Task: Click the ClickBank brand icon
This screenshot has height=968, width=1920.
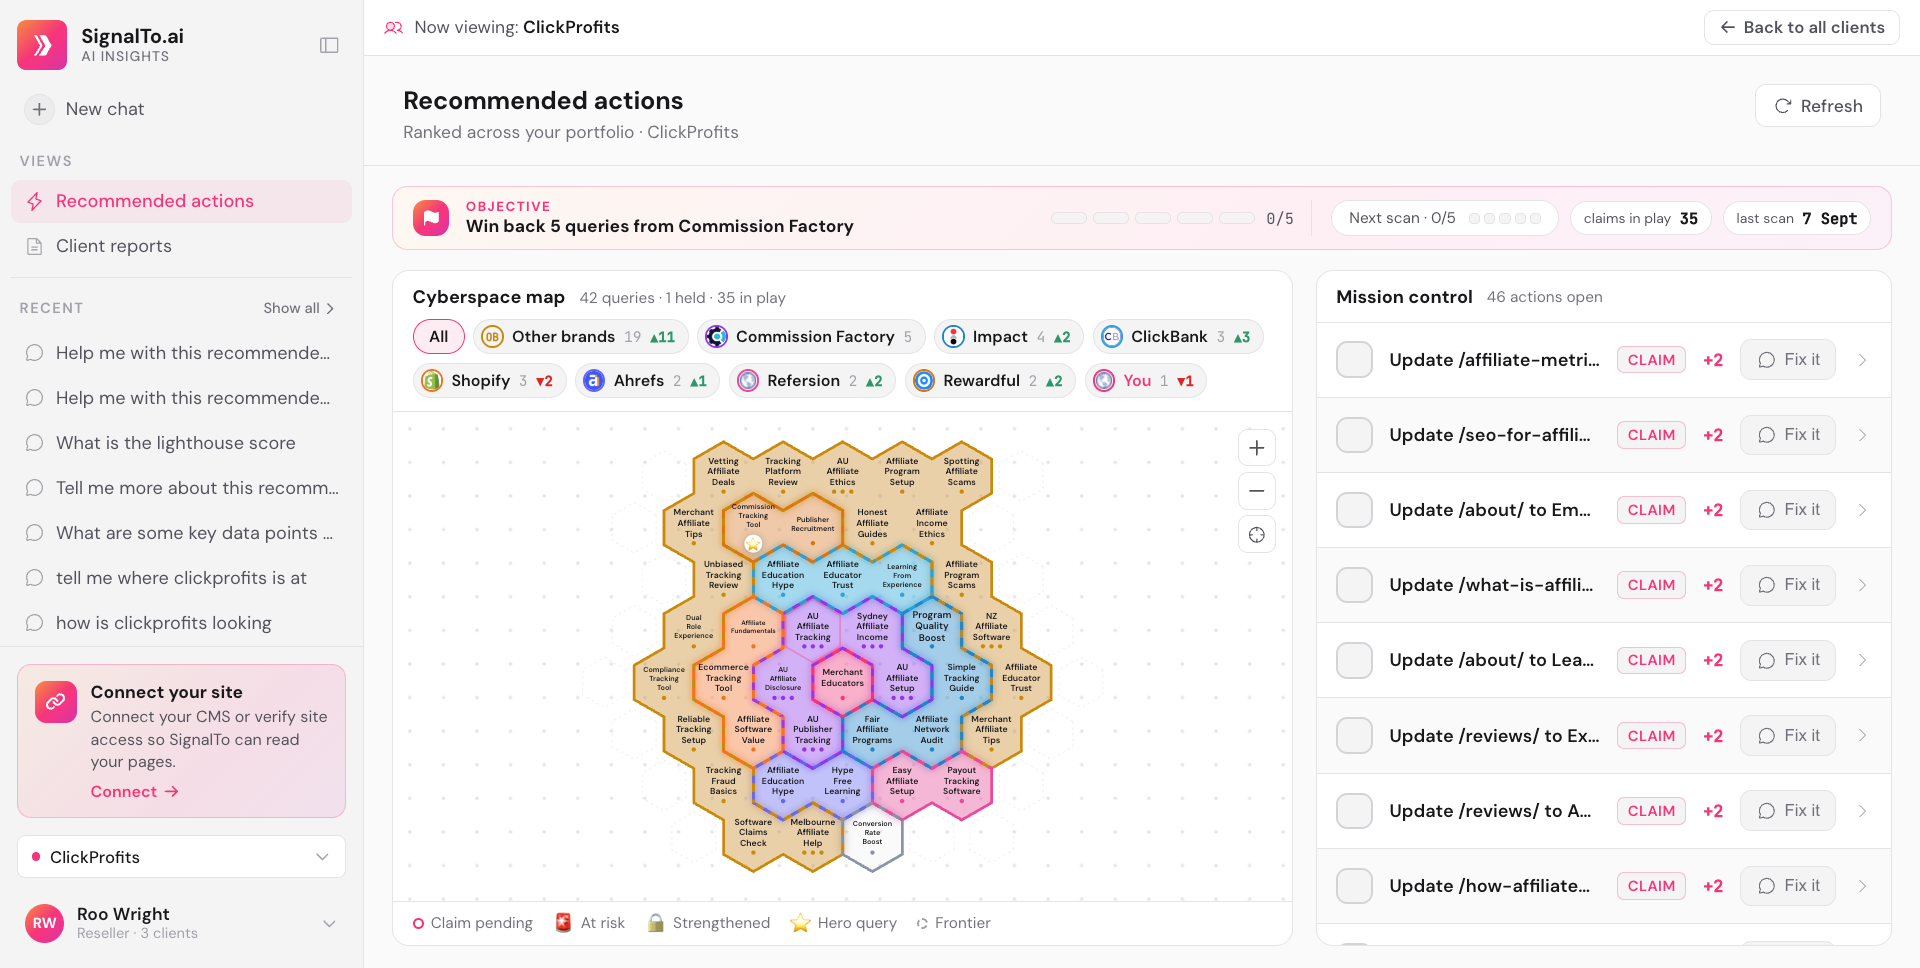Action: 1112,337
